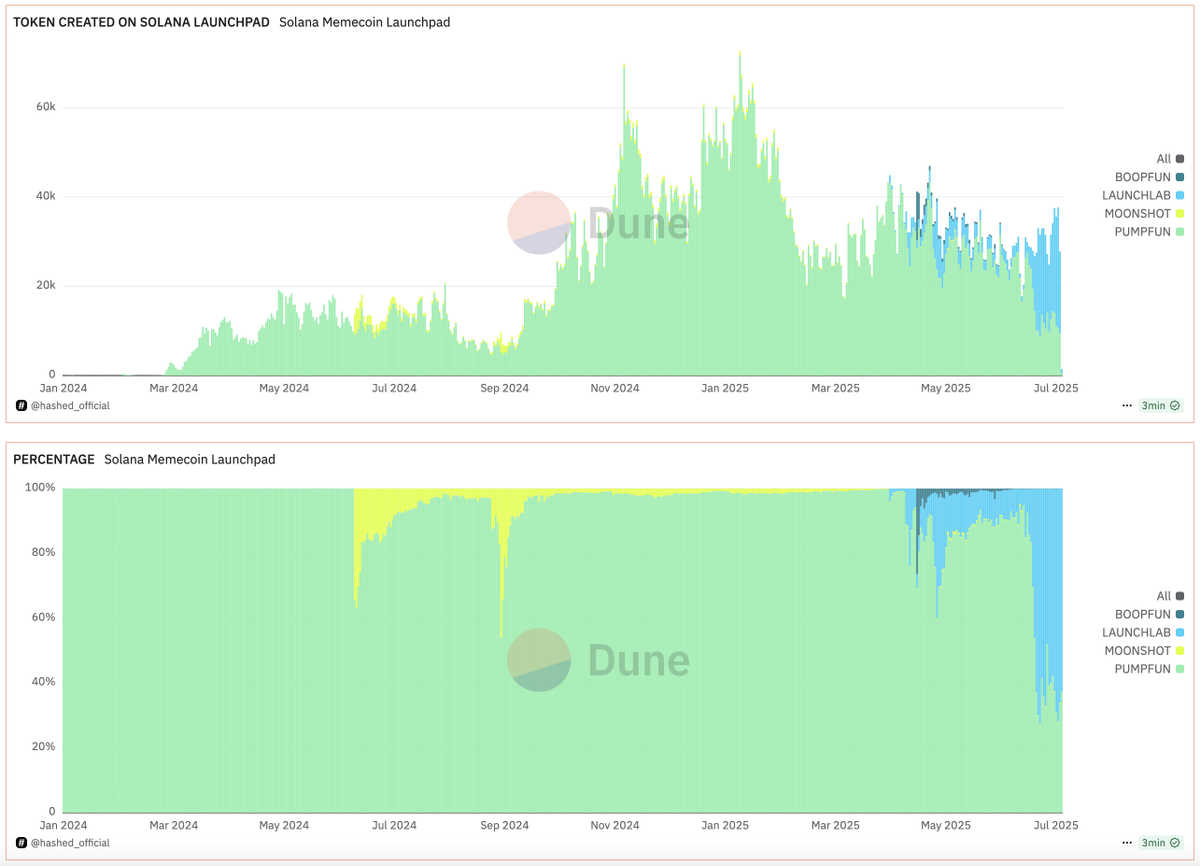Viewport: 1200px width, 866px height.
Task: Open @hashed_official profile link under token created chart
Action: [70, 406]
